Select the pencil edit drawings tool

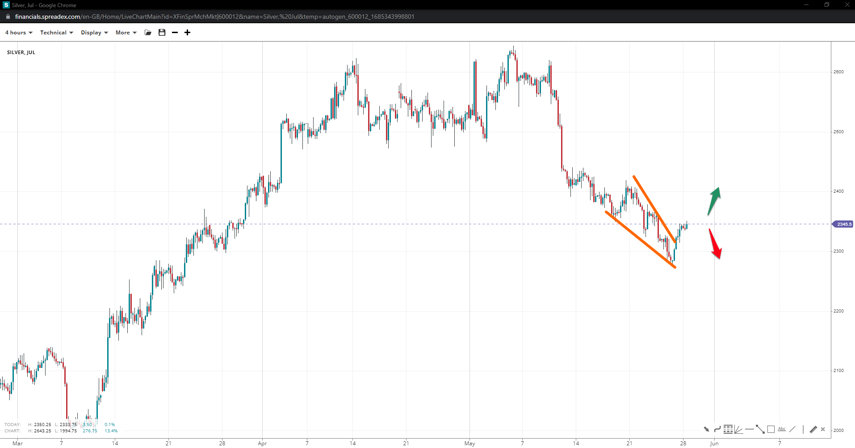[x=813, y=429]
